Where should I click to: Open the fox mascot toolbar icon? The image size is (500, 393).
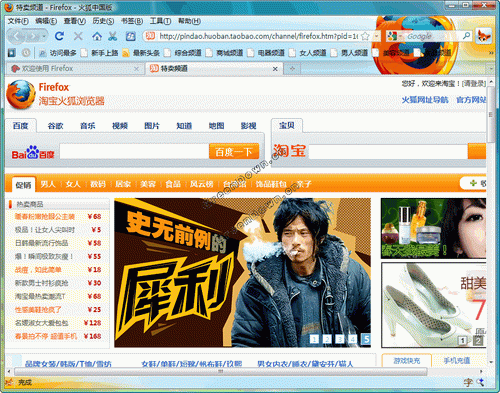point(483,36)
